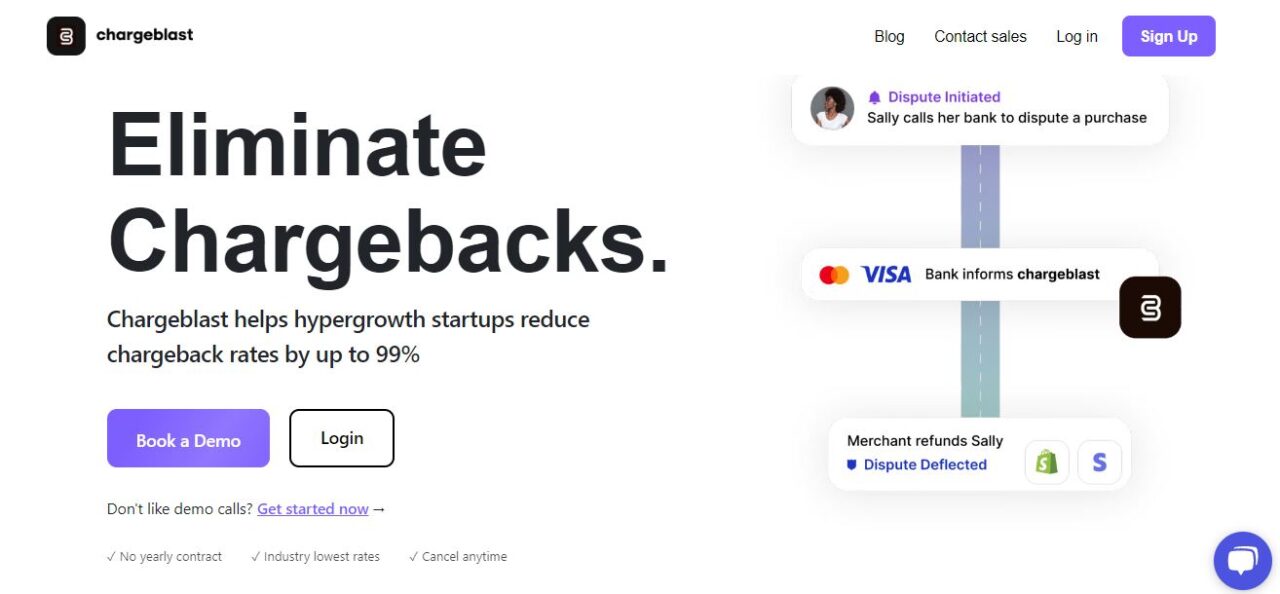
Task: Click the purple dispute bell icon
Action: 875,97
